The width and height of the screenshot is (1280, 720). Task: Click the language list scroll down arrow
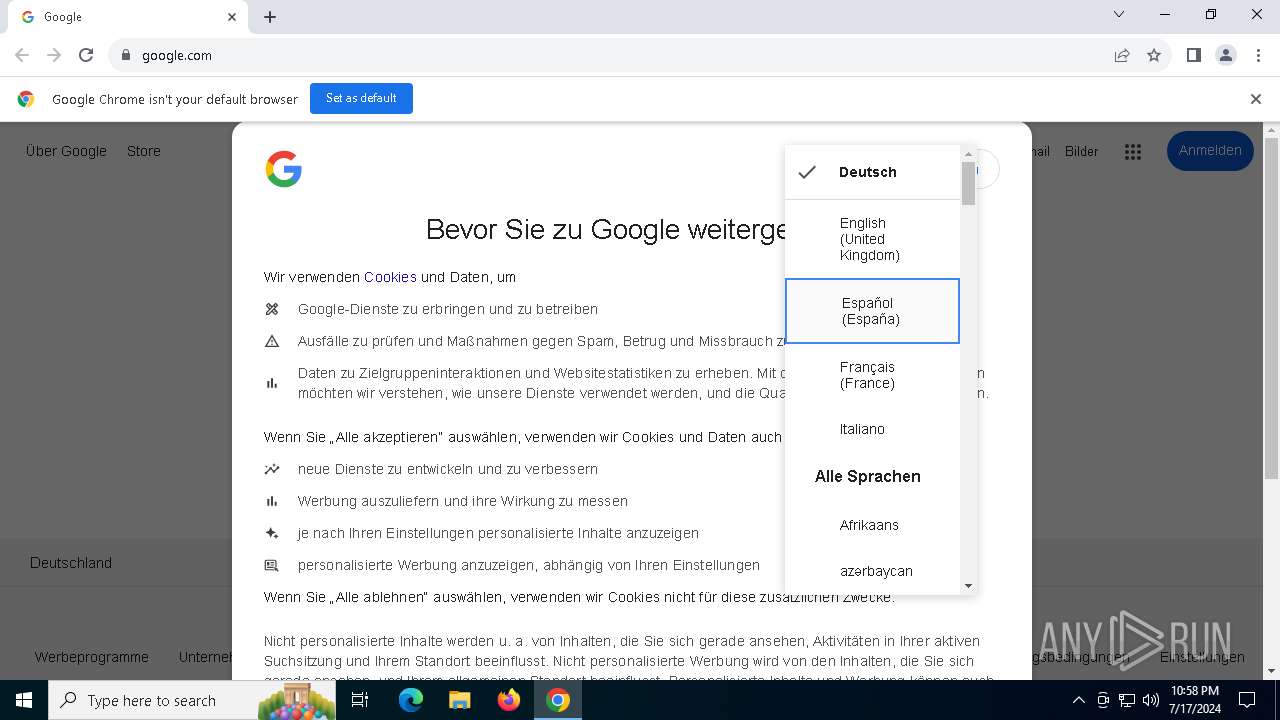[x=968, y=586]
